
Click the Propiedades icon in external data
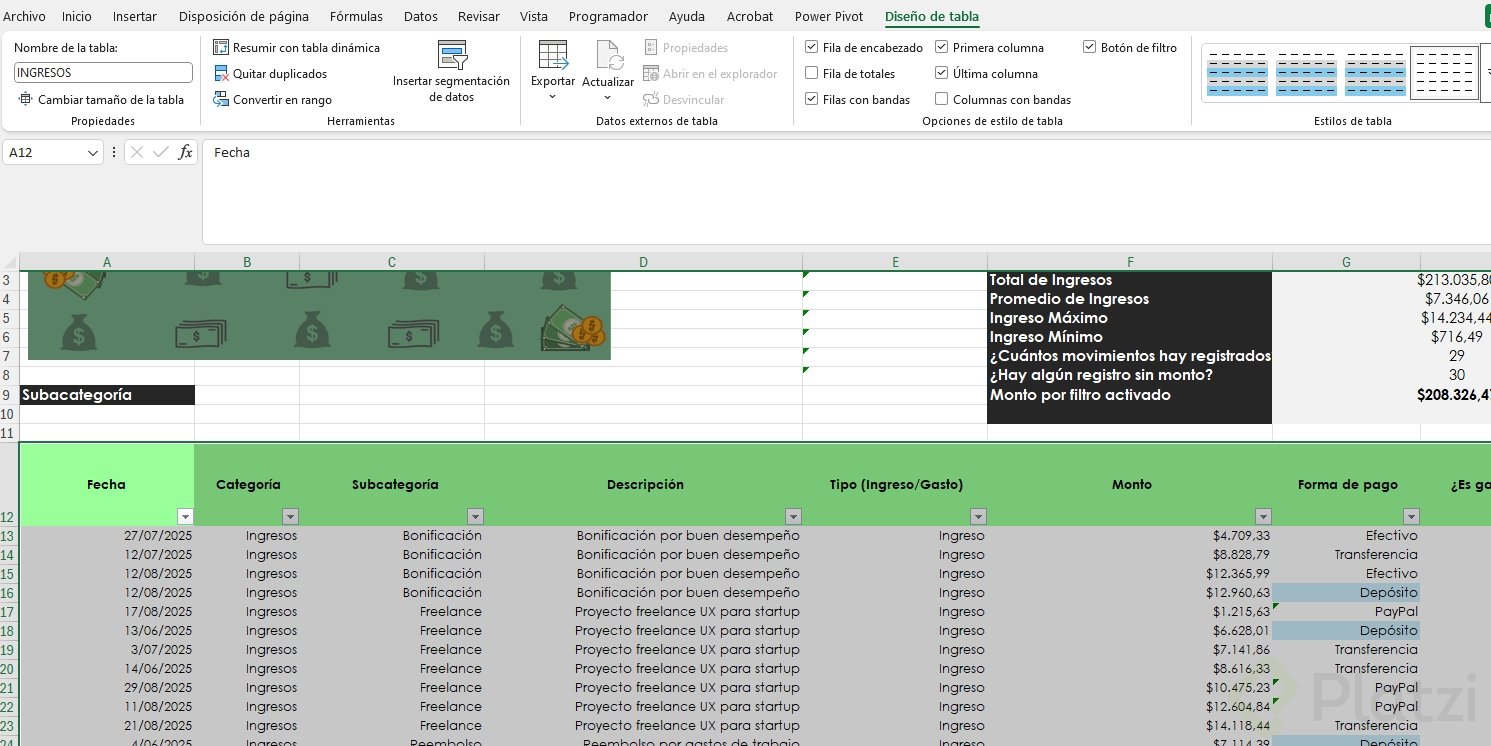pos(651,47)
